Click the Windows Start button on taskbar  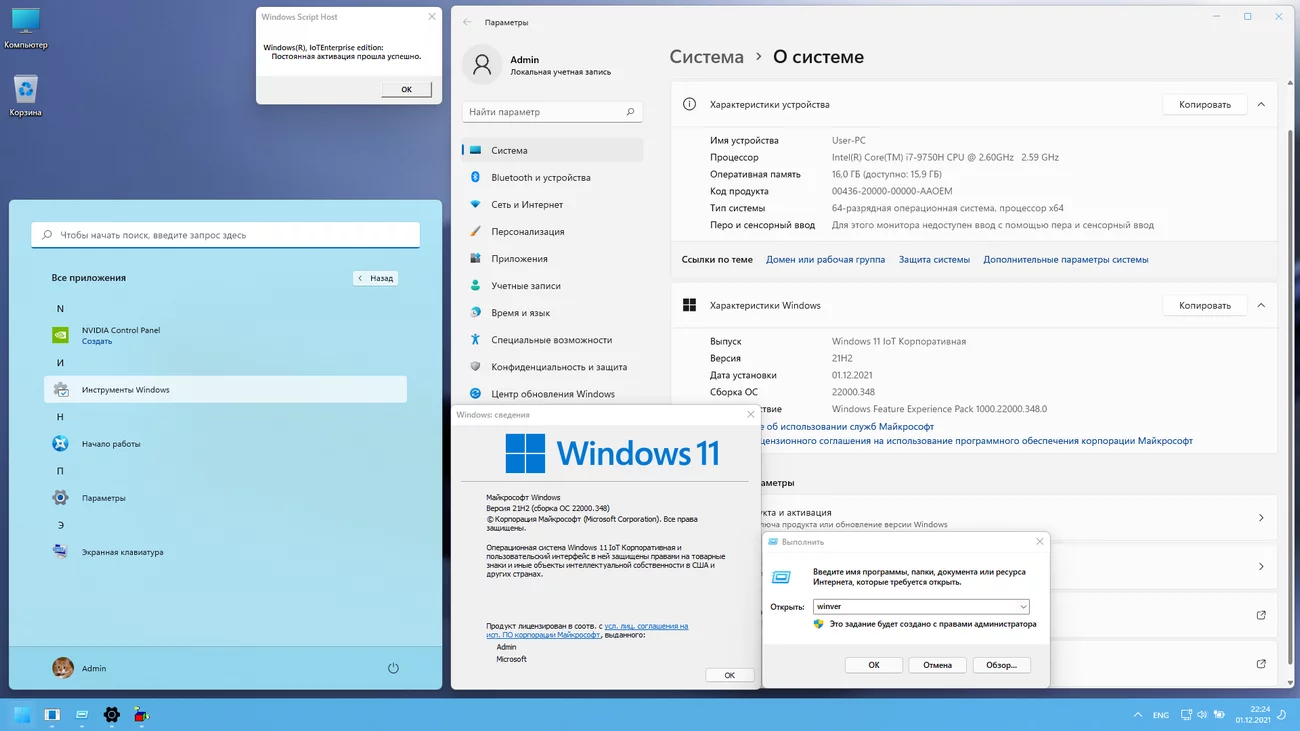pos(22,714)
